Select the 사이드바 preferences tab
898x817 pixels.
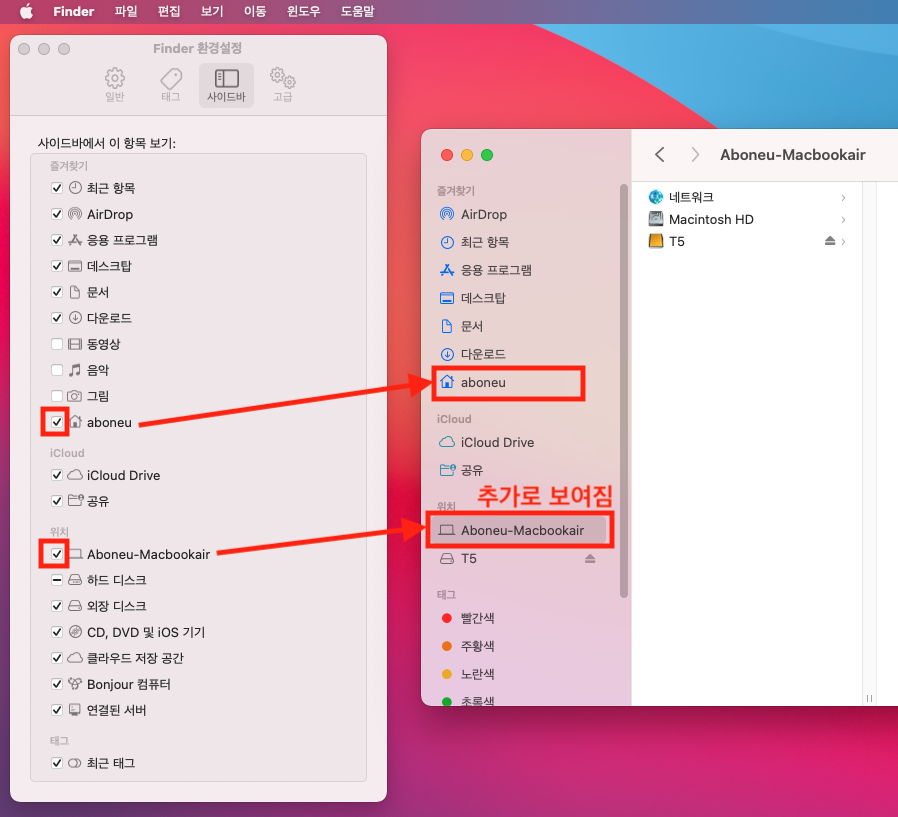pyautogui.click(x=226, y=85)
